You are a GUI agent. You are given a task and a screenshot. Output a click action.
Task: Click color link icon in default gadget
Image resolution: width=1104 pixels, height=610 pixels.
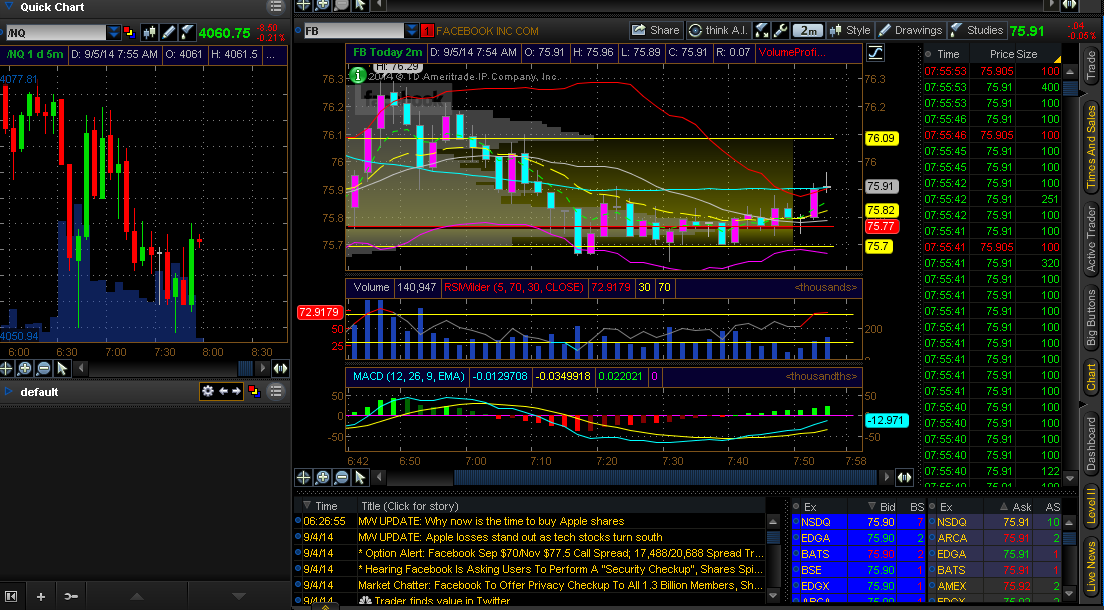coord(254,392)
